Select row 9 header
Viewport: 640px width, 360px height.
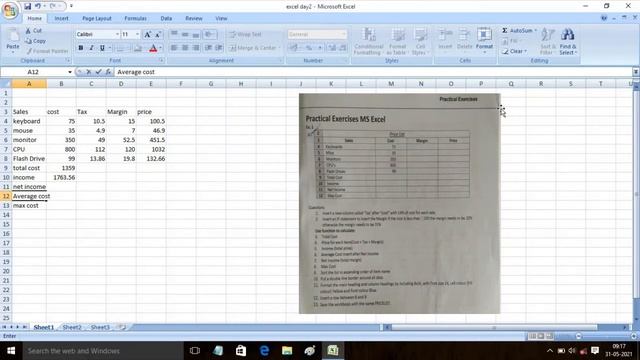[x=6, y=168]
